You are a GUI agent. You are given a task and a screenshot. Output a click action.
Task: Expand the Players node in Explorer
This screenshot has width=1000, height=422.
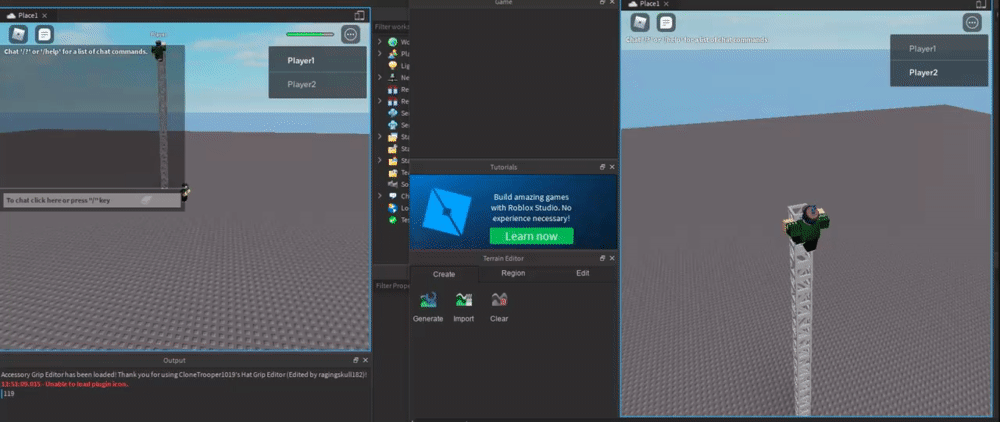pyautogui.click(x=379, y=54)
